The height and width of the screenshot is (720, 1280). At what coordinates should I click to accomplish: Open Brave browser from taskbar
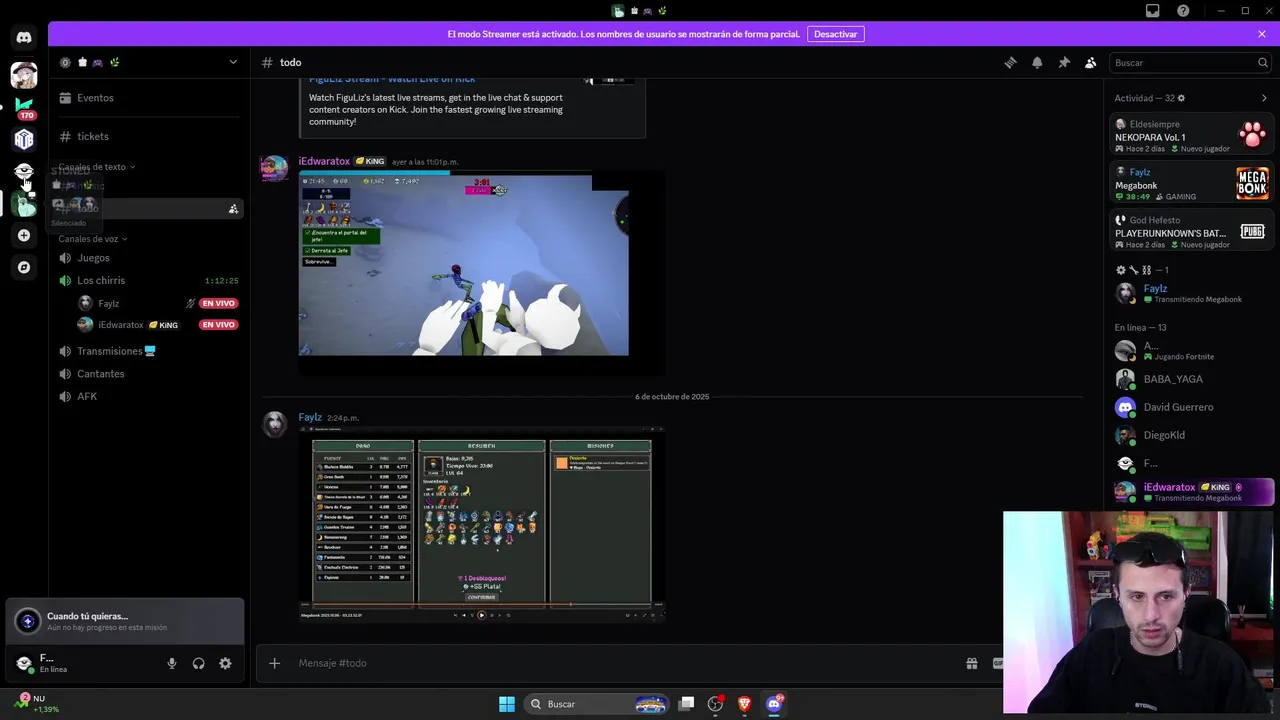coord(744,704)
